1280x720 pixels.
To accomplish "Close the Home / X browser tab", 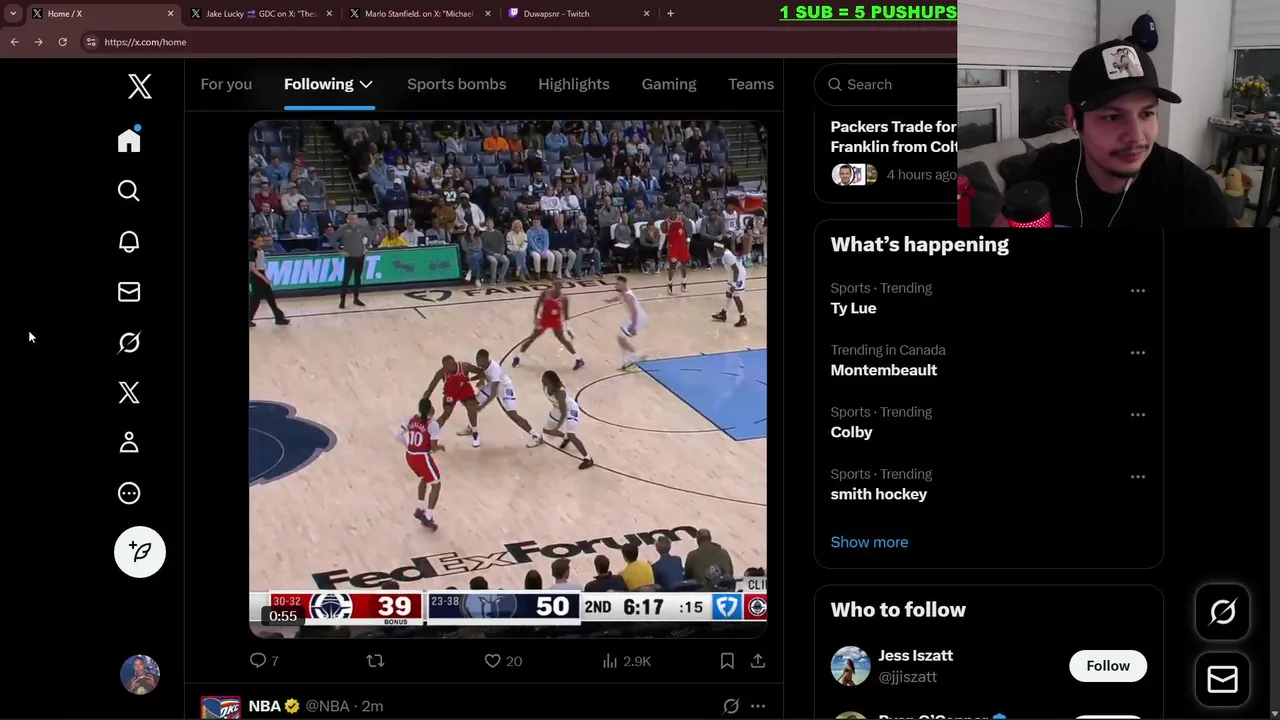I will tap(170, 14).
